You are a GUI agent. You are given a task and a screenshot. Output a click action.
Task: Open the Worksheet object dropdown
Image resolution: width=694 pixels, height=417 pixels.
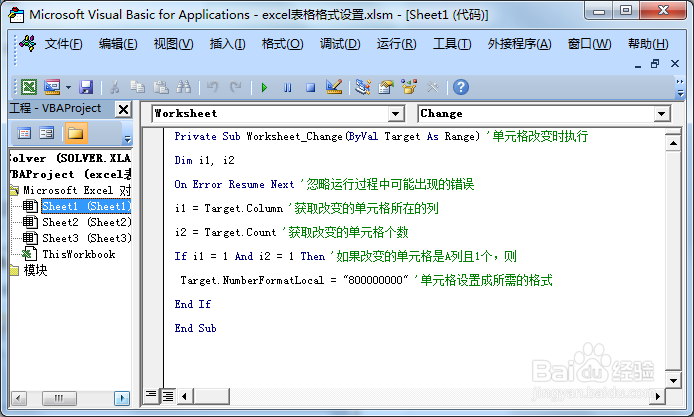[x=396, y=114]
